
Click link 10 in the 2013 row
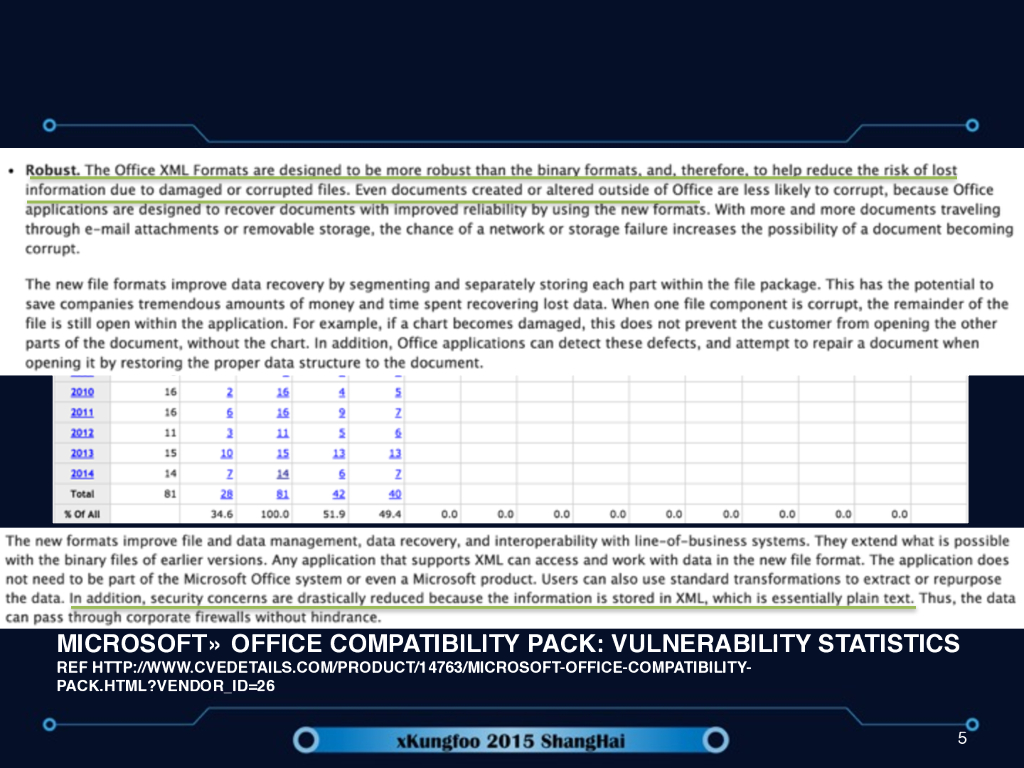(228, 453)
